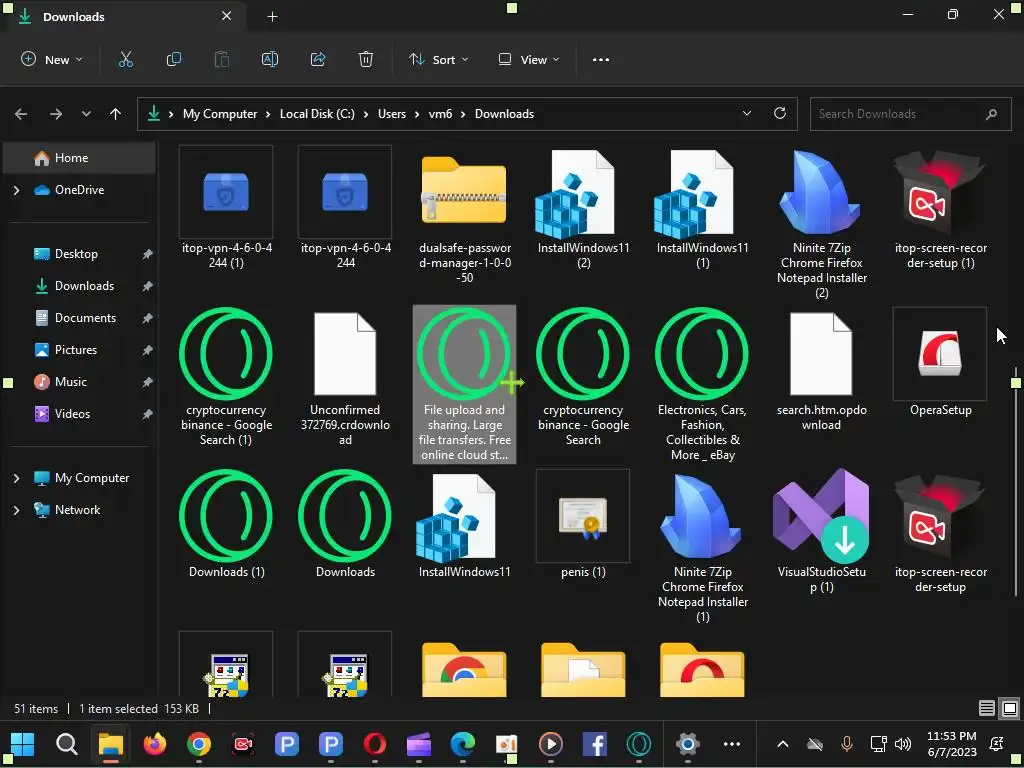The height and width of the screenshot is (768, 1024).
Task: Click the volume speaker tray icon
Action: point(903,744)
